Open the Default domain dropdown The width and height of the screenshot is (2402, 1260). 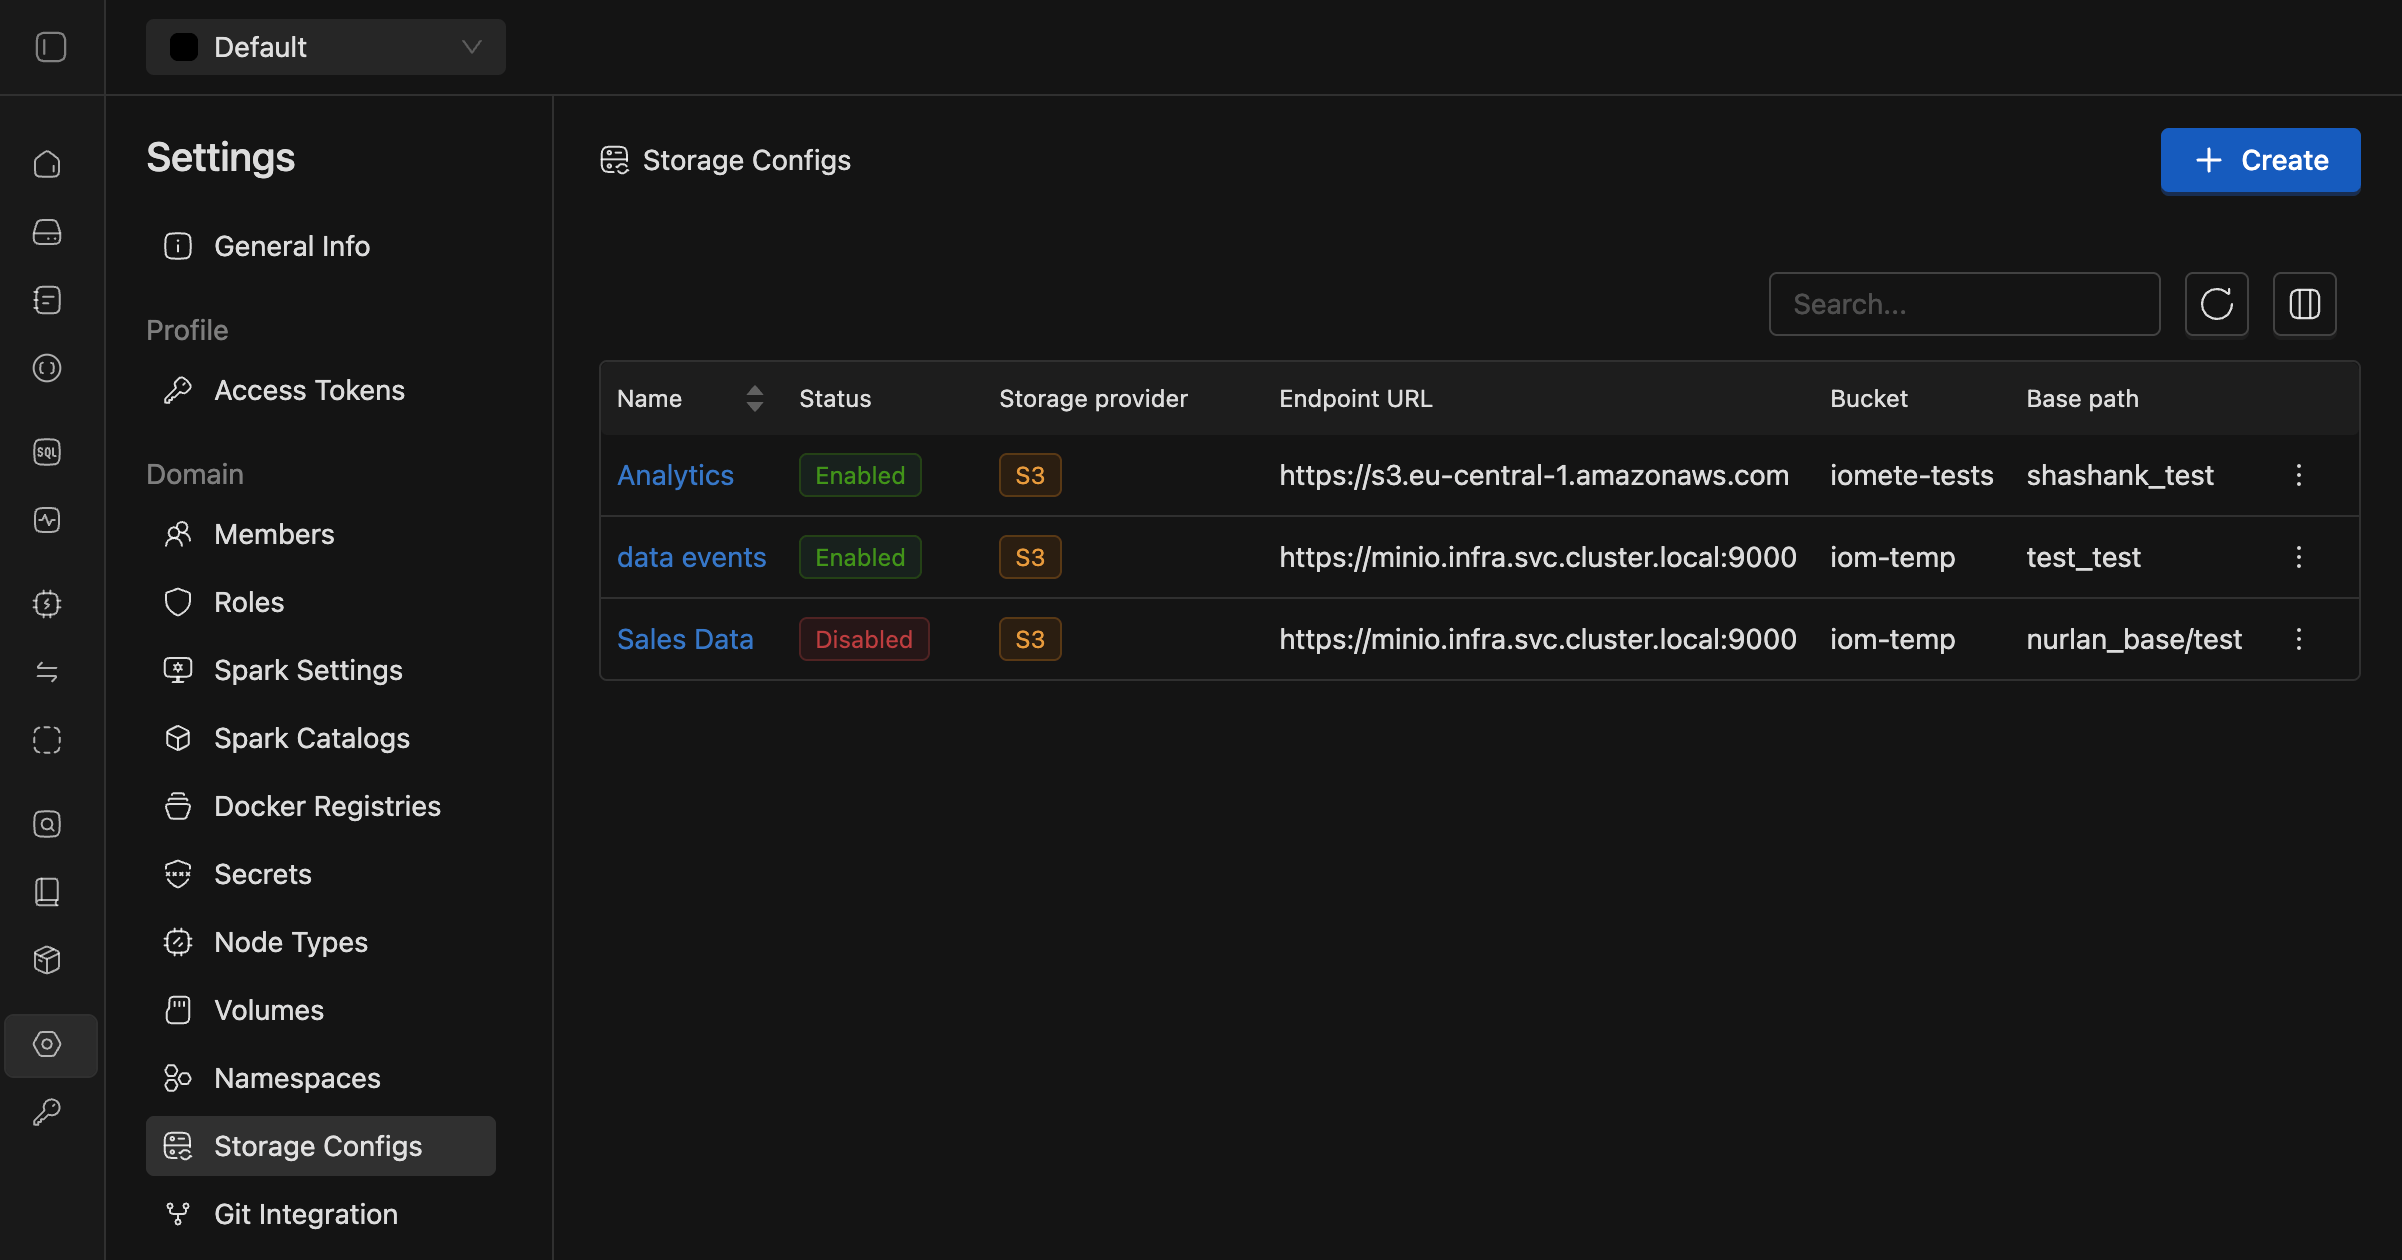tap(326, 47)
